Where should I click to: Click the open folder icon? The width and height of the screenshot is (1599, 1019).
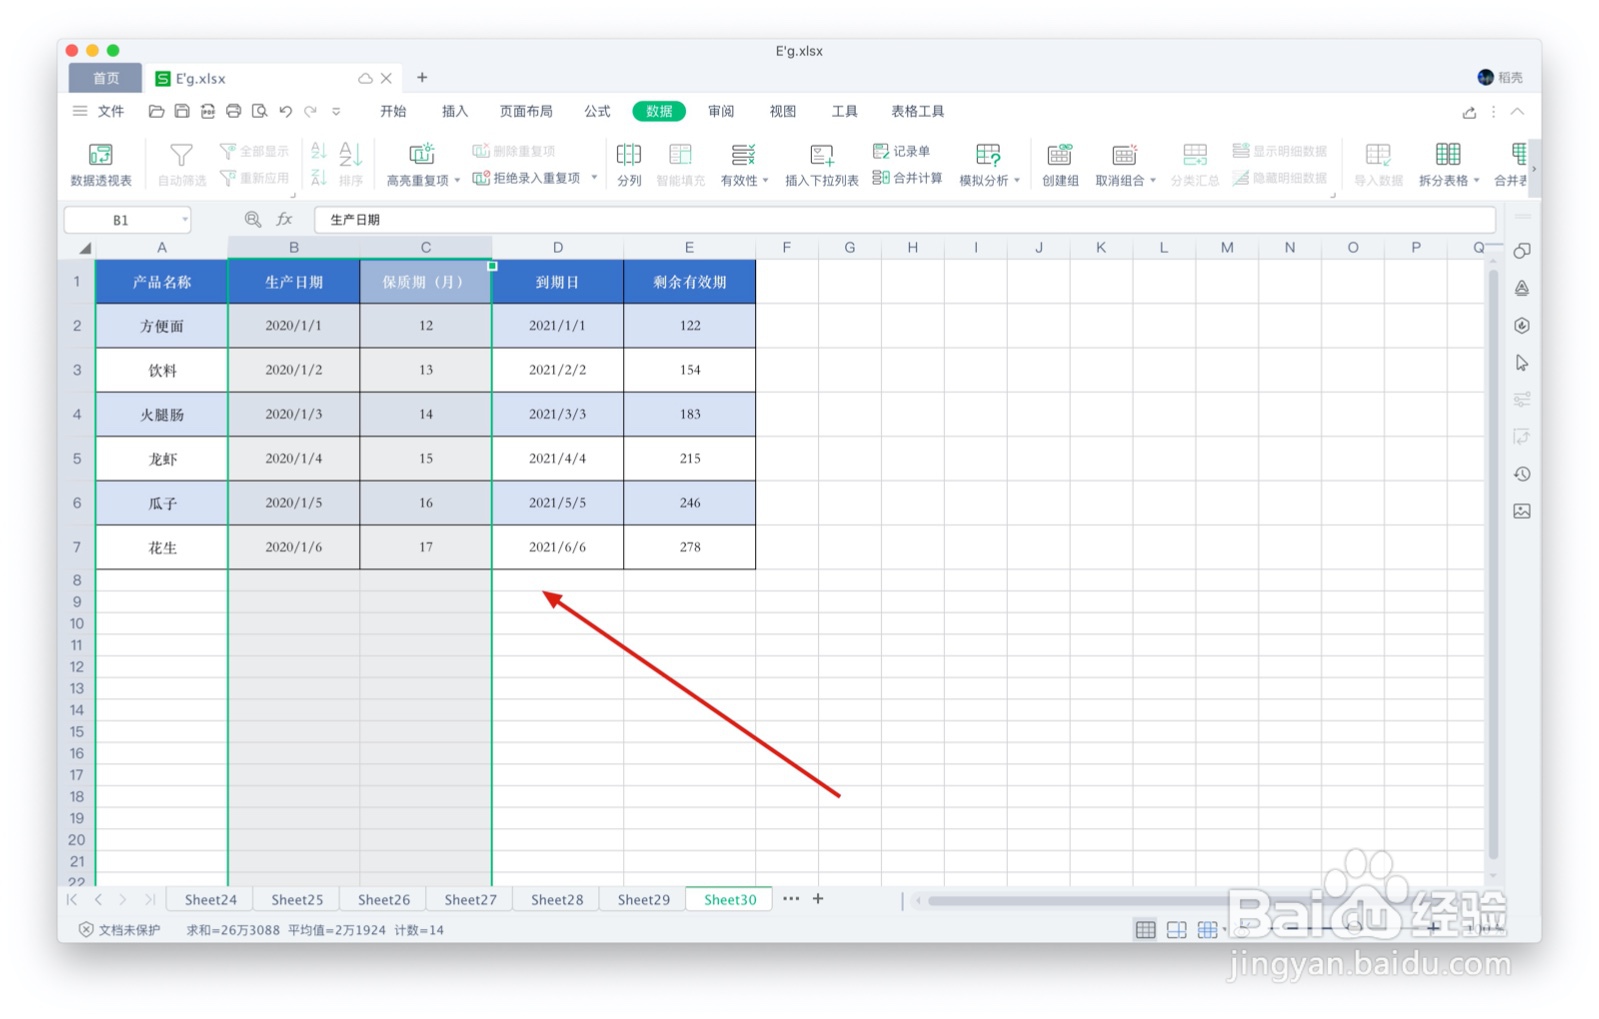(156, 111)
